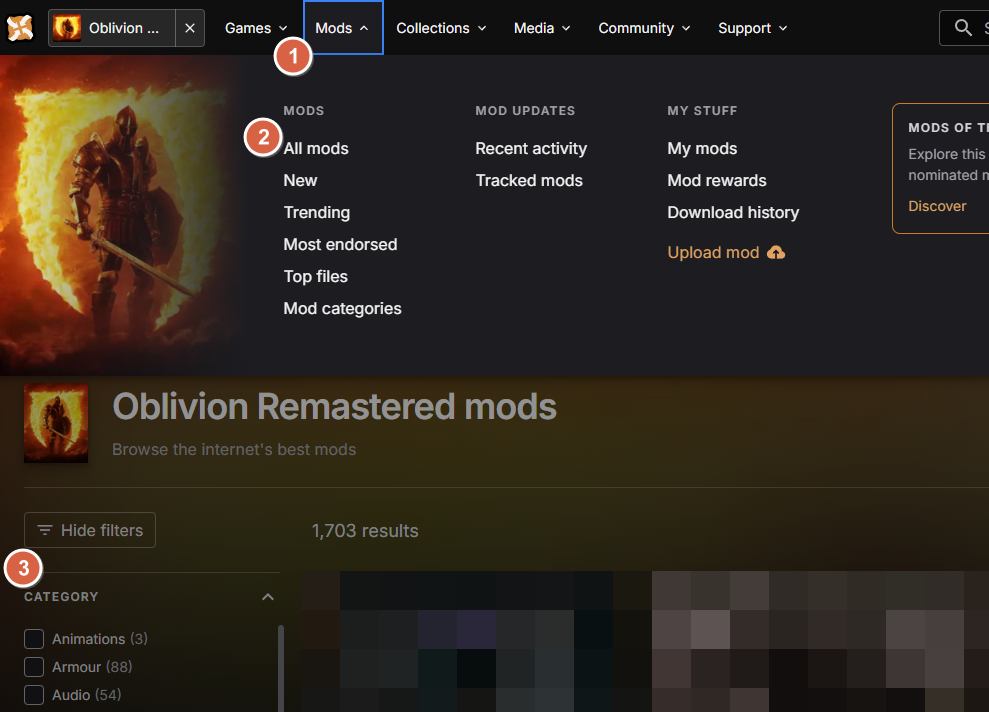Choose Most endorsed in Mods menu
The height and width of the screenshot is (712, 989).
click(340, 244)
